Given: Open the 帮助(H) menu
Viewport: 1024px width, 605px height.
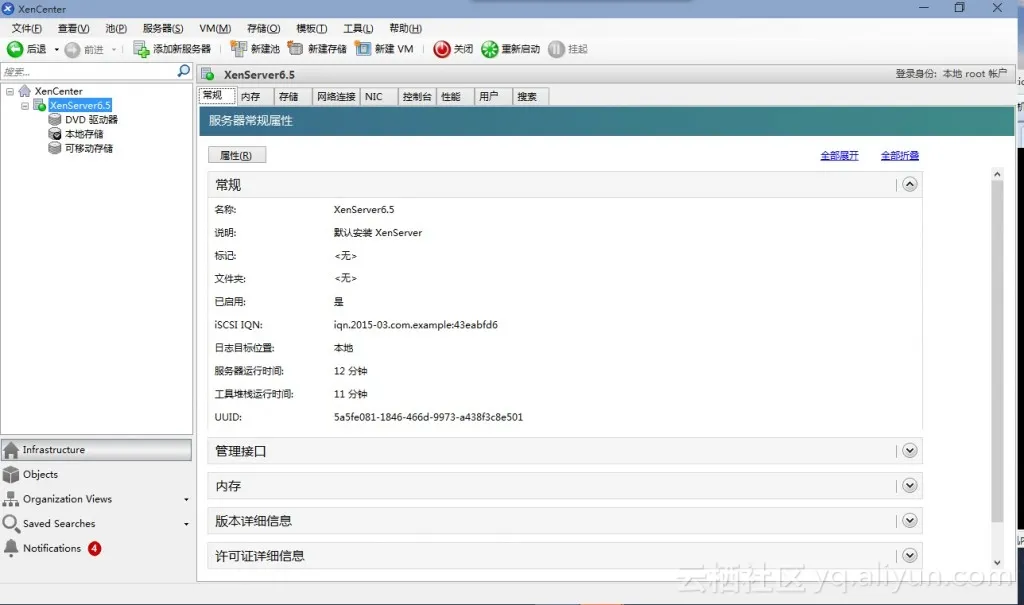Looking at the screenshot, I should 406,28.
